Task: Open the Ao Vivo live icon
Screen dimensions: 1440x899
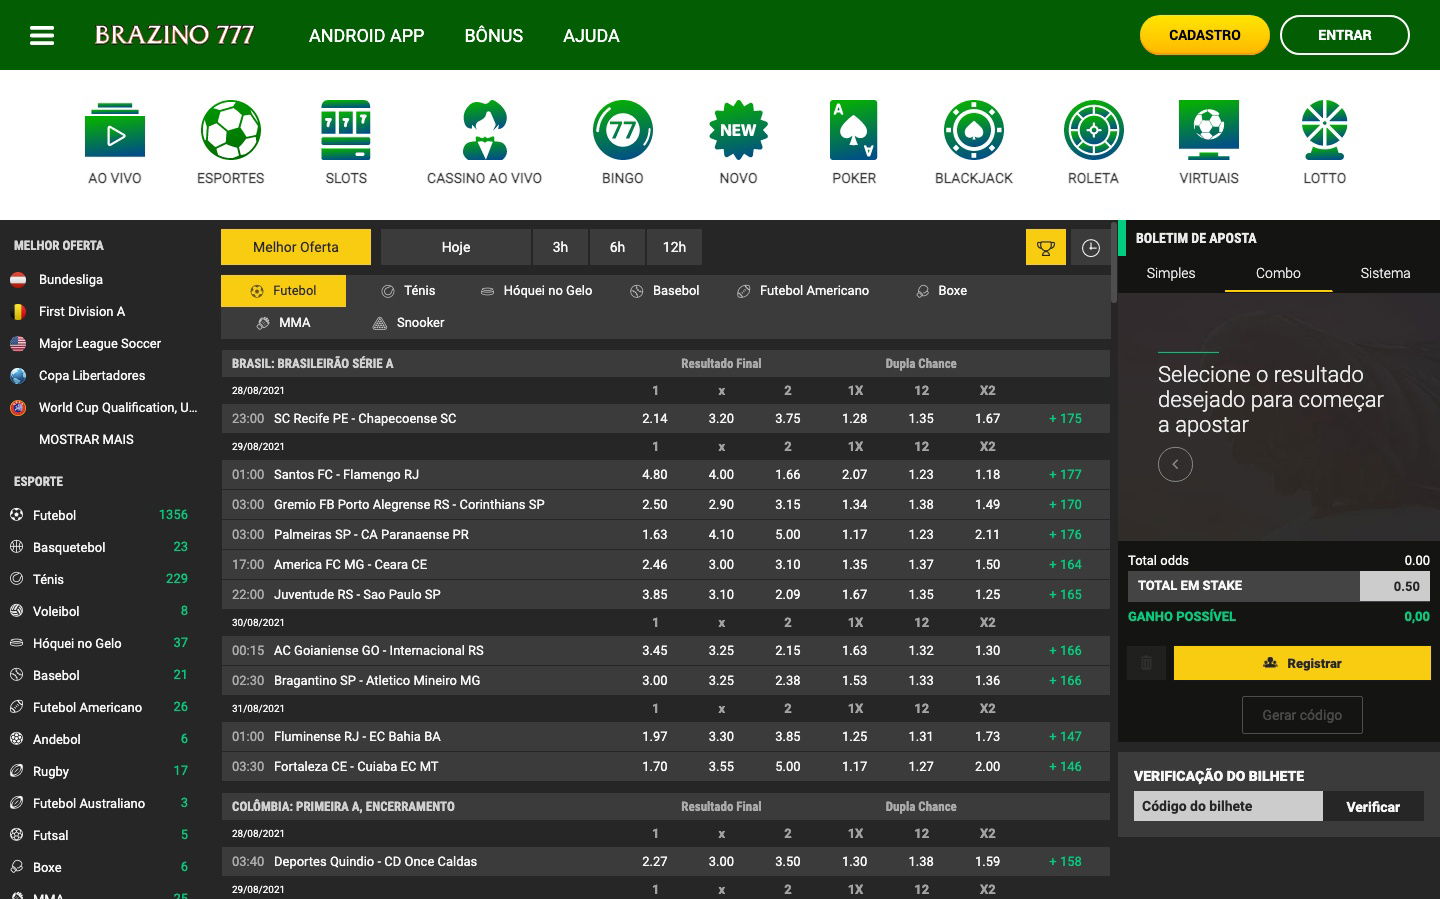Action: click(x=115, y=130)
